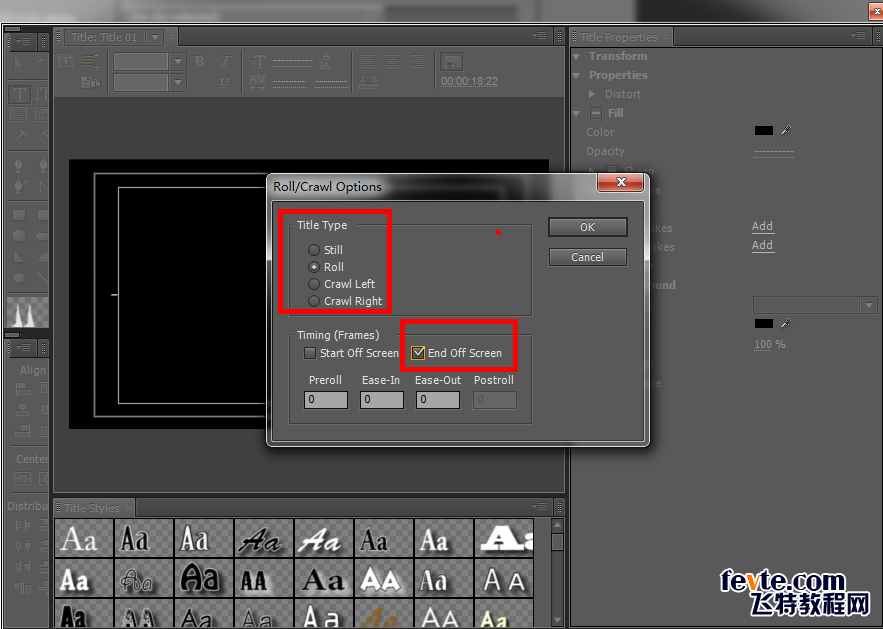Click the Title Styles vertical scrollbar
This screenshot has width=883, height=629.
557,573
